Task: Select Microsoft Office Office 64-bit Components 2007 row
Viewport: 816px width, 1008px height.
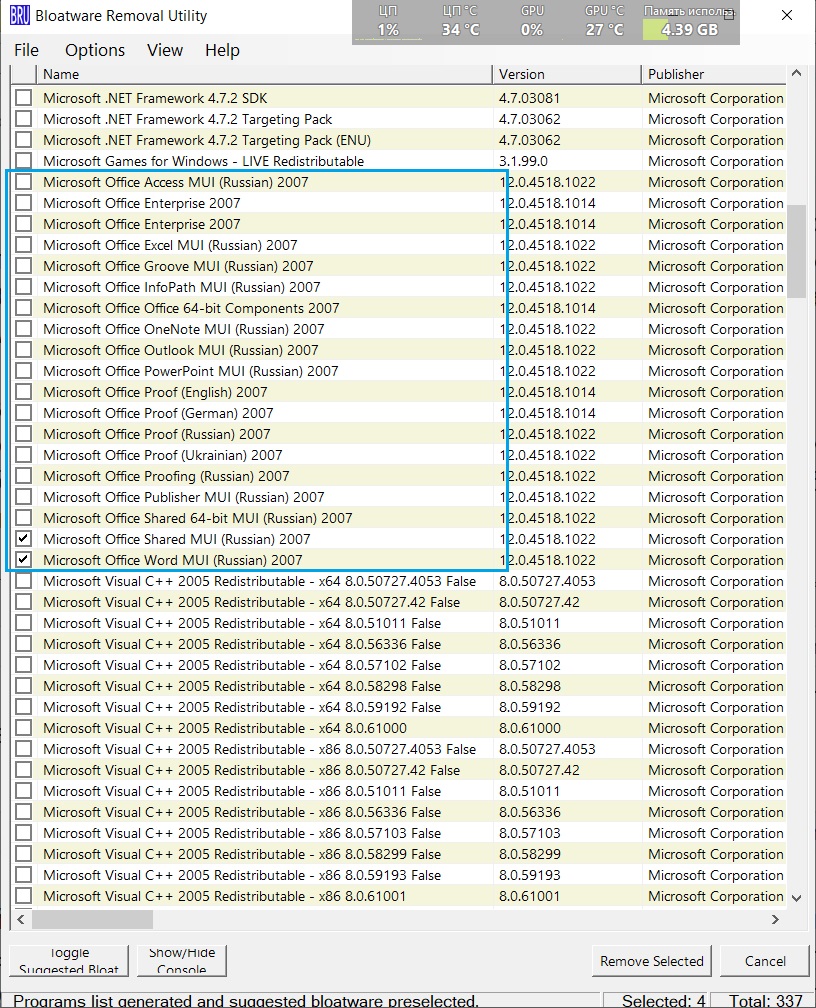Action: coord(398,308)
